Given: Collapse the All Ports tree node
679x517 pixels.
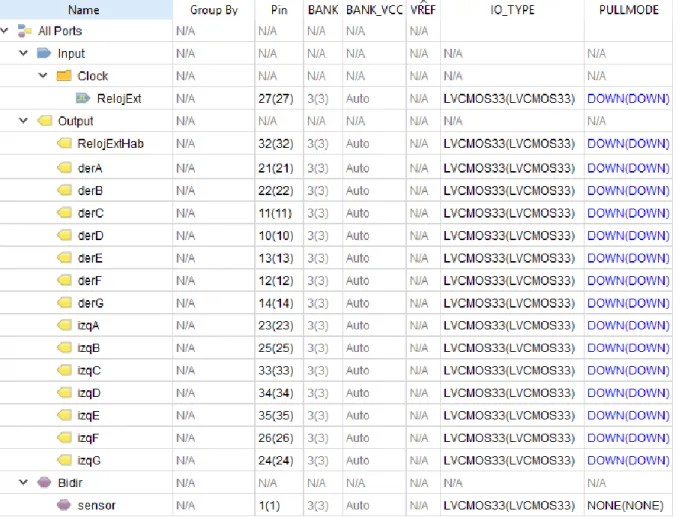Looking at the screenshot, I should point(4,30).
